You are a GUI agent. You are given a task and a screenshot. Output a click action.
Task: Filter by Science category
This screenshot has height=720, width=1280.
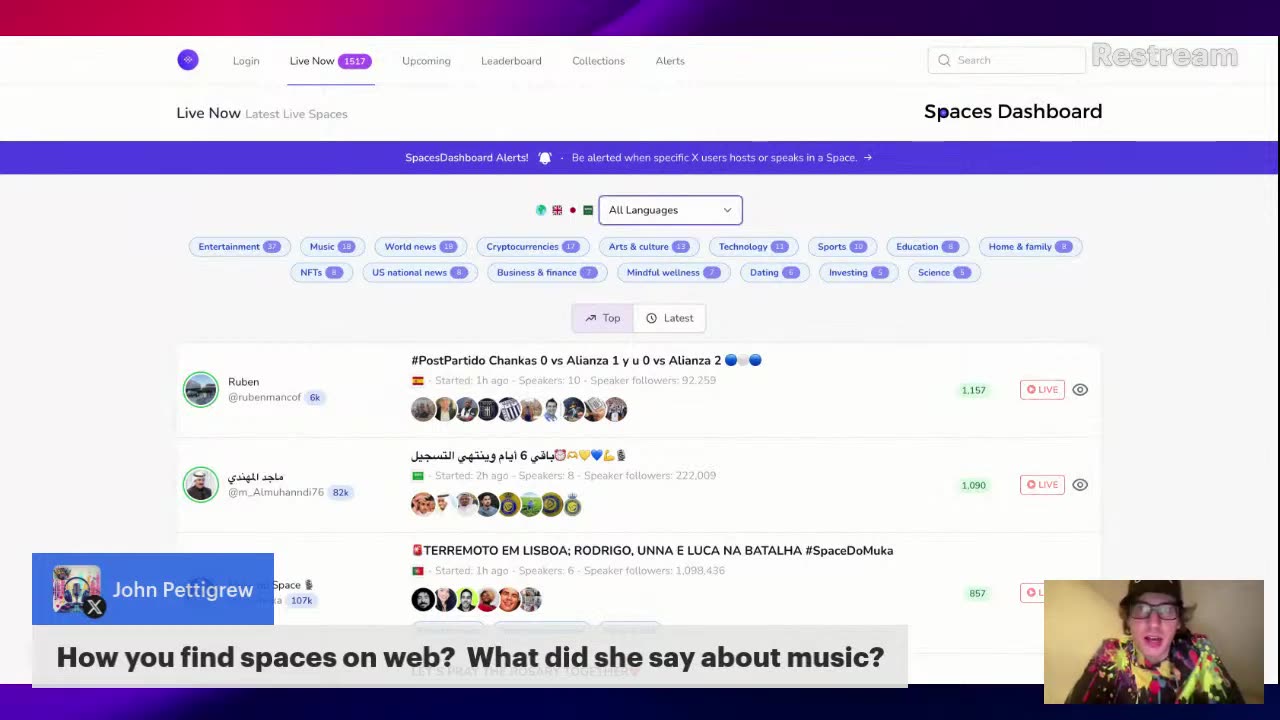(x=944, y=273)
